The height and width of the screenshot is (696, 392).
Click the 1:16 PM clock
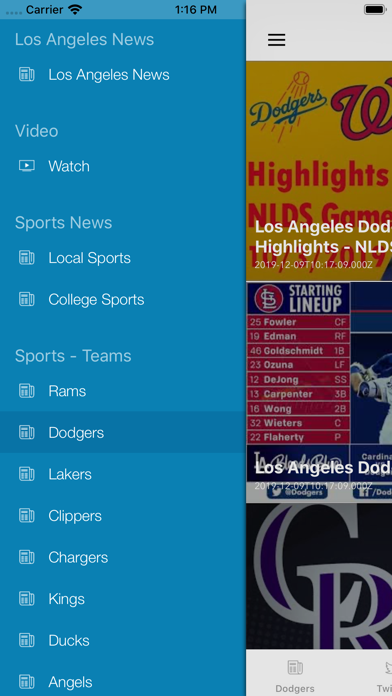point(196,9)
